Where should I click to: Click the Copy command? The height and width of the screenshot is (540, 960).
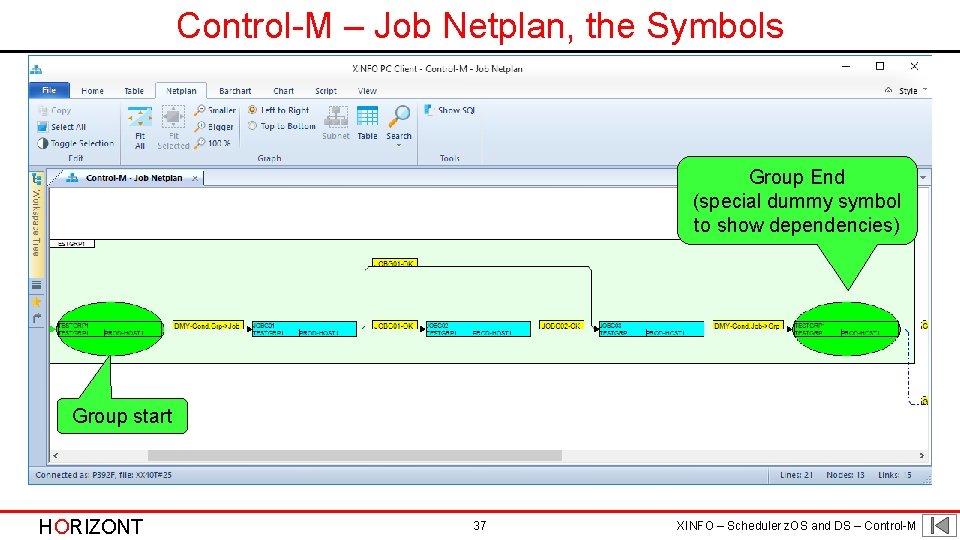click(54, 111)
